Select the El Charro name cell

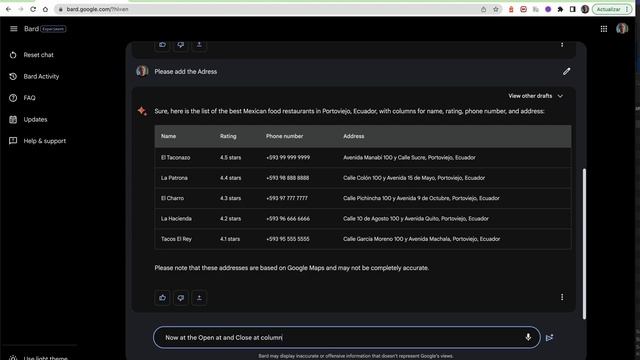(172, 198)
